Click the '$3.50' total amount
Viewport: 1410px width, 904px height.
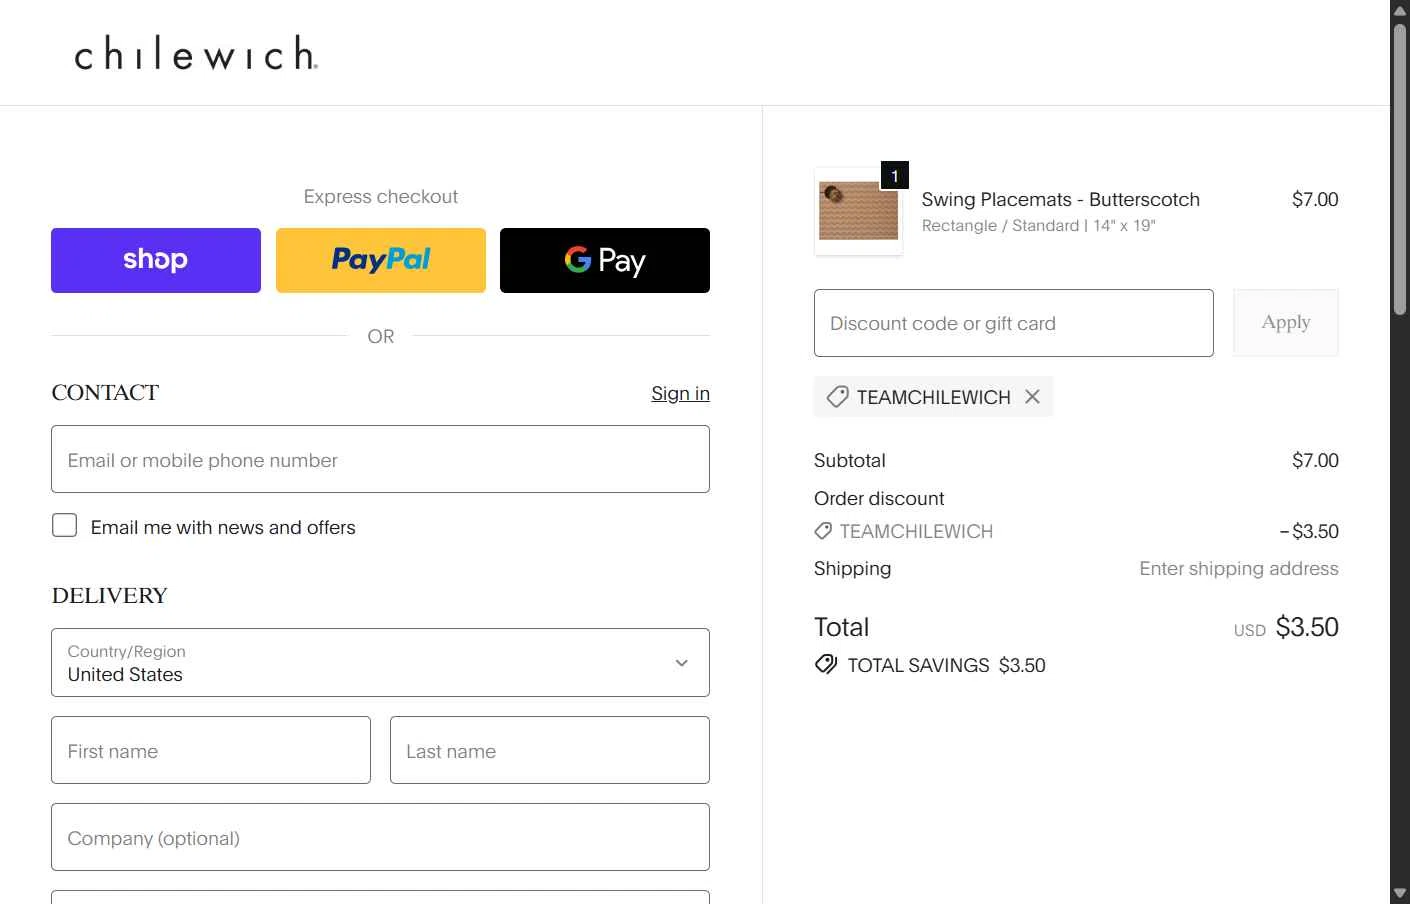pyautogui.click(x=1307, y=627)
